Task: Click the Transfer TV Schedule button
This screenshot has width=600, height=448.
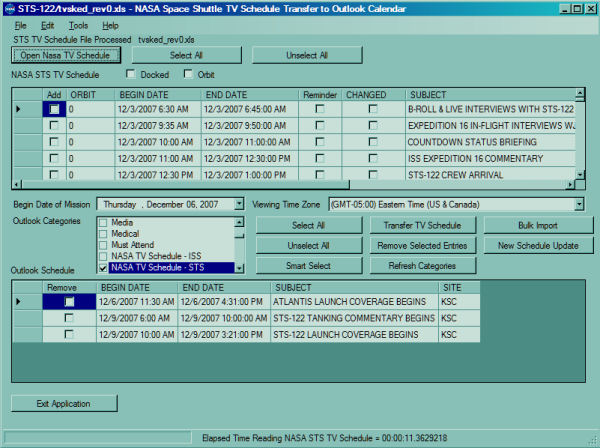Action: click(x=423, y=225)
